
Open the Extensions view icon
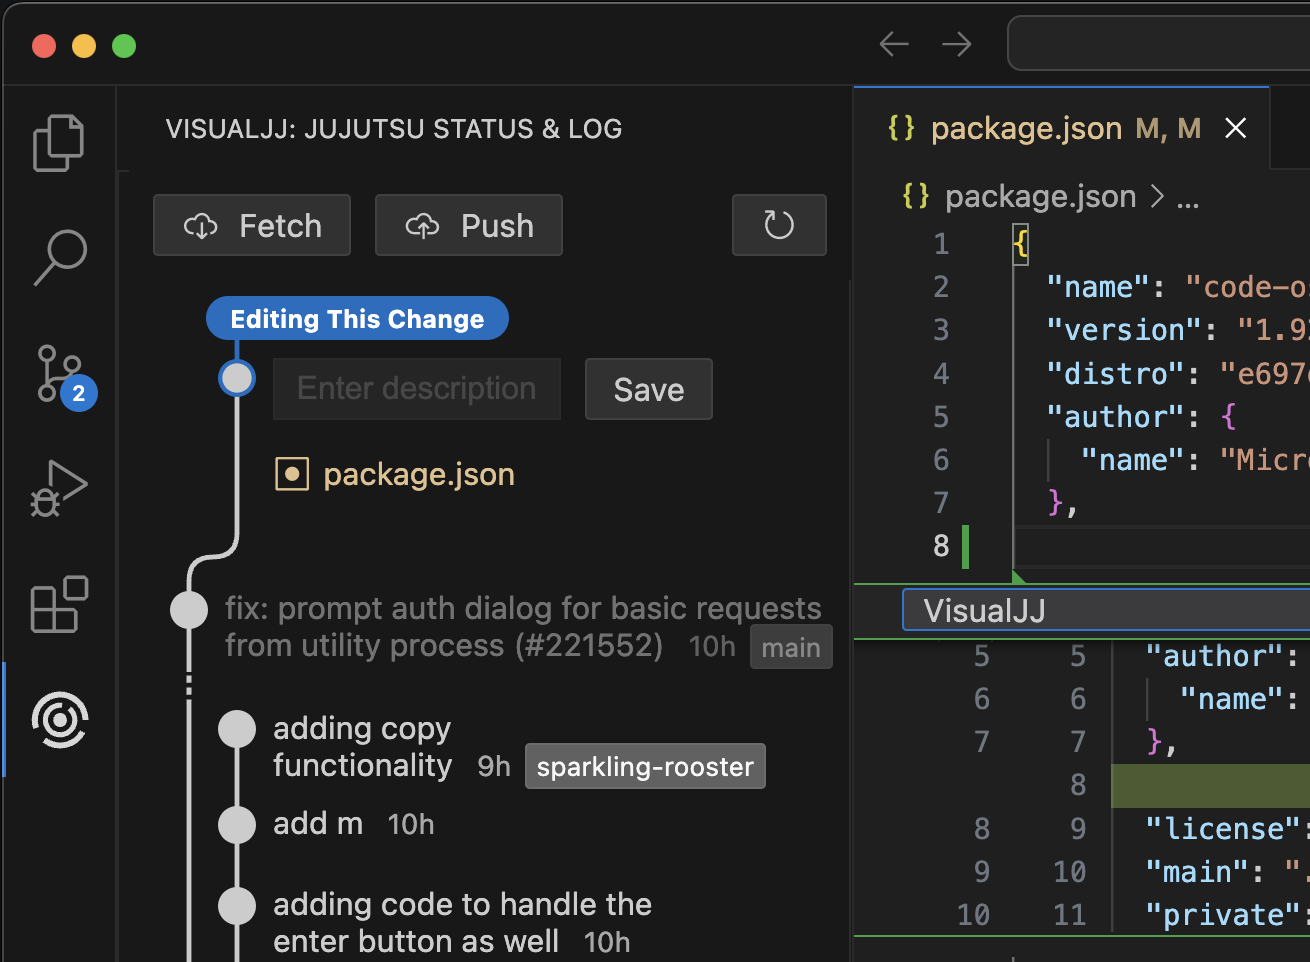(59, 605)
